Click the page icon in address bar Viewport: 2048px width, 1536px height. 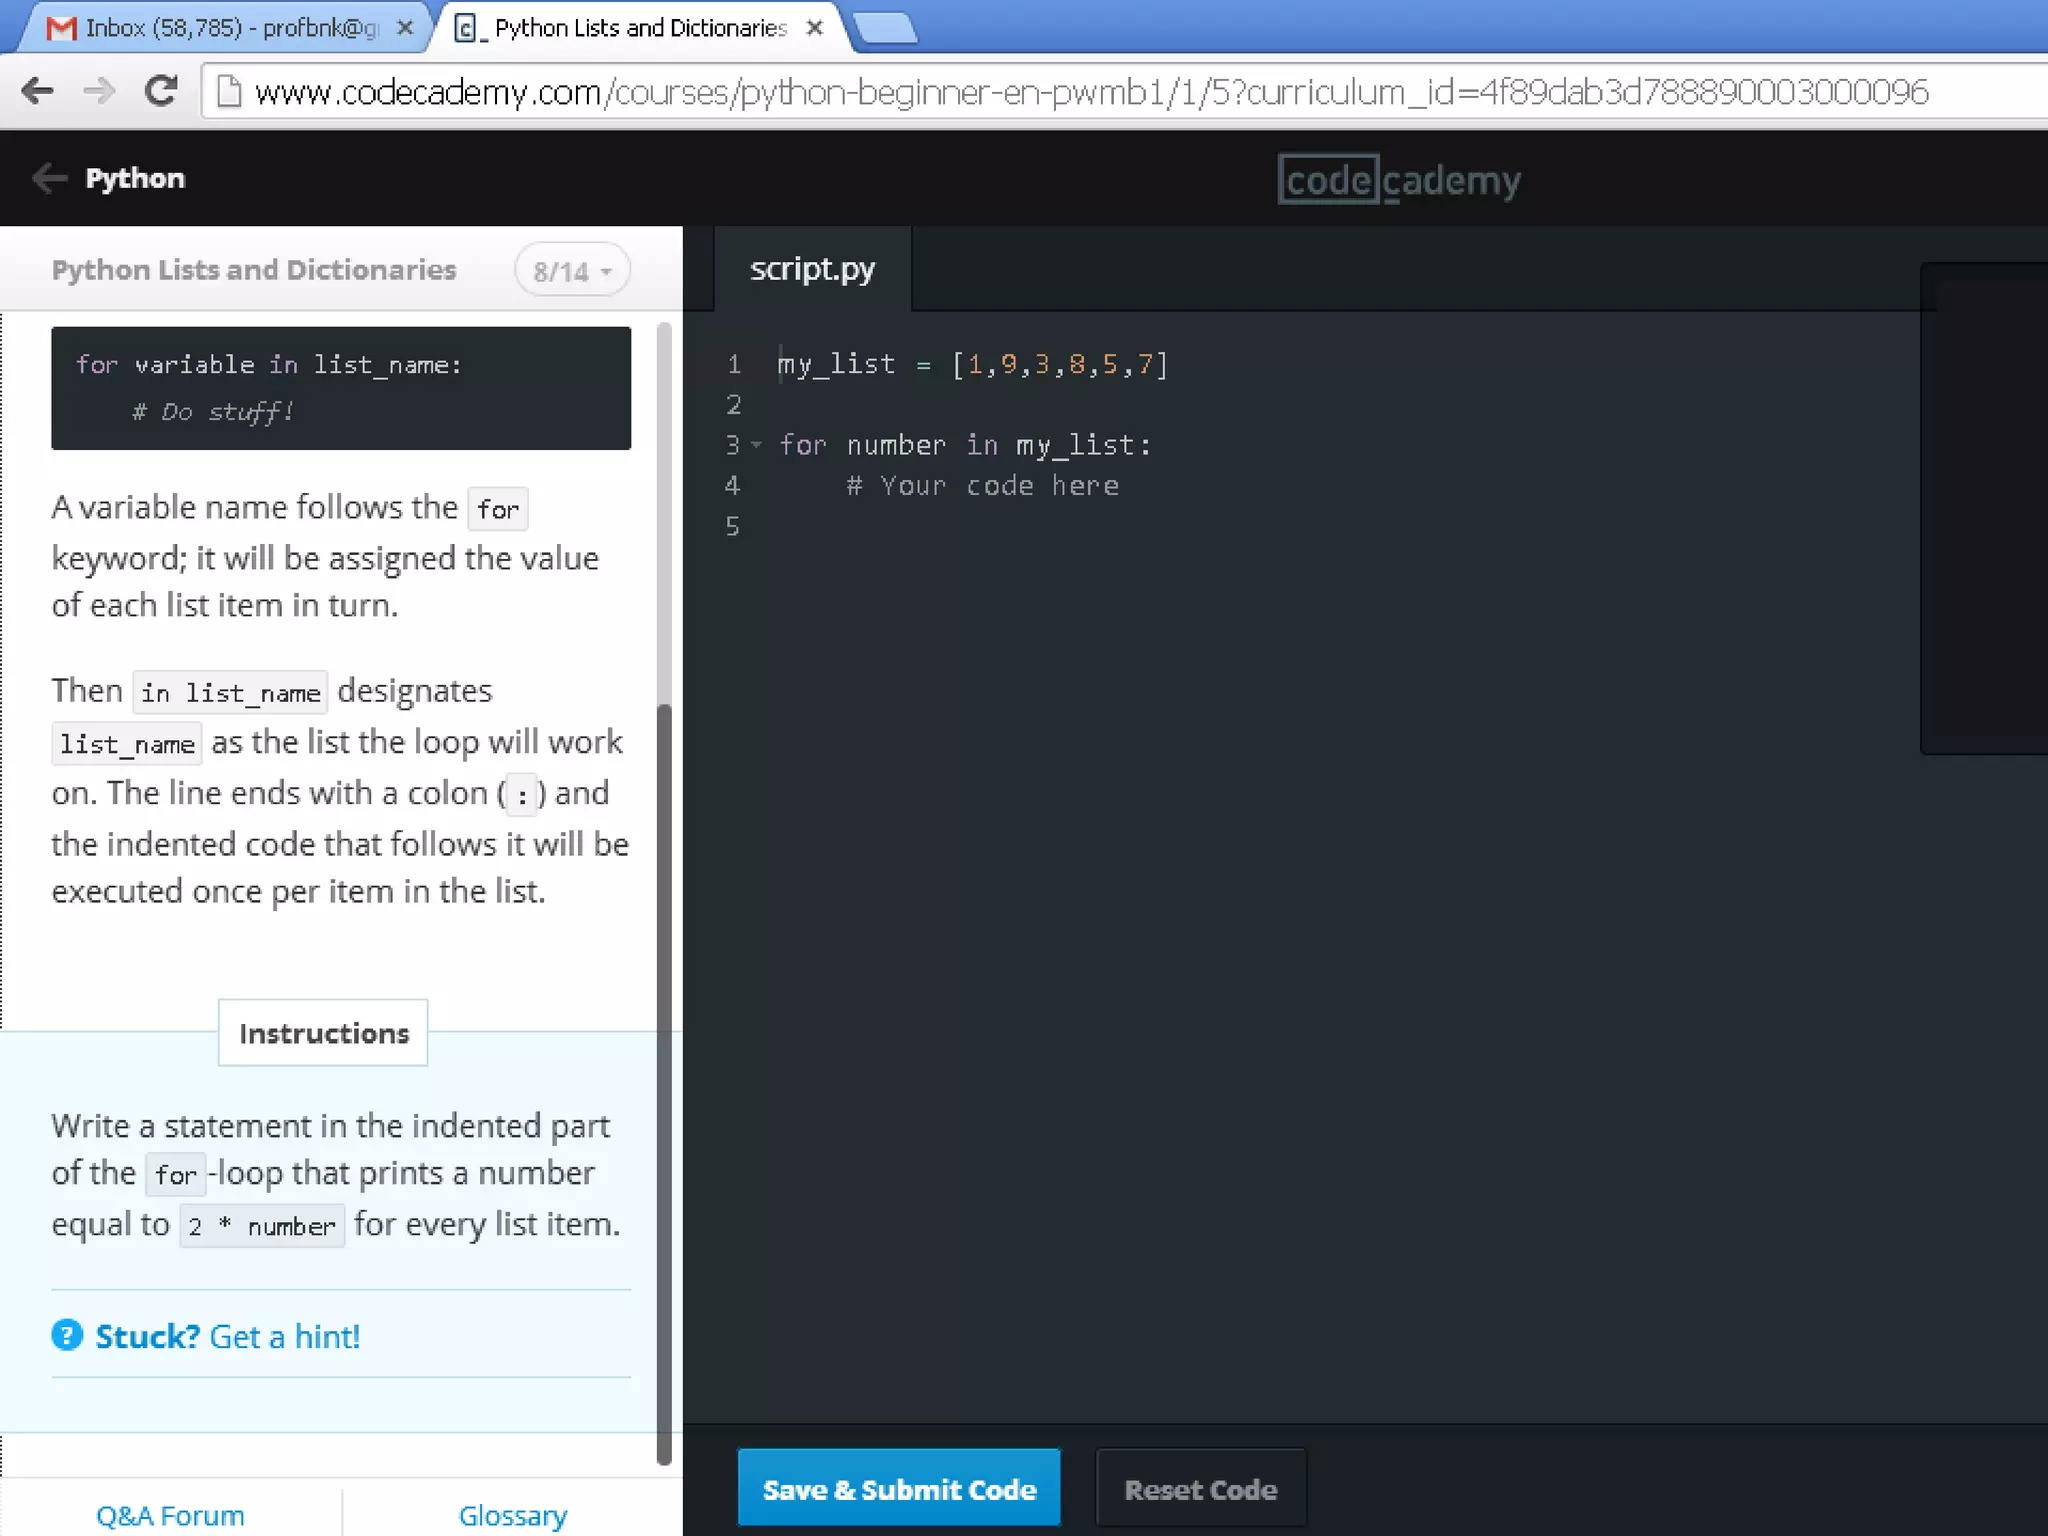pos(230,91)
